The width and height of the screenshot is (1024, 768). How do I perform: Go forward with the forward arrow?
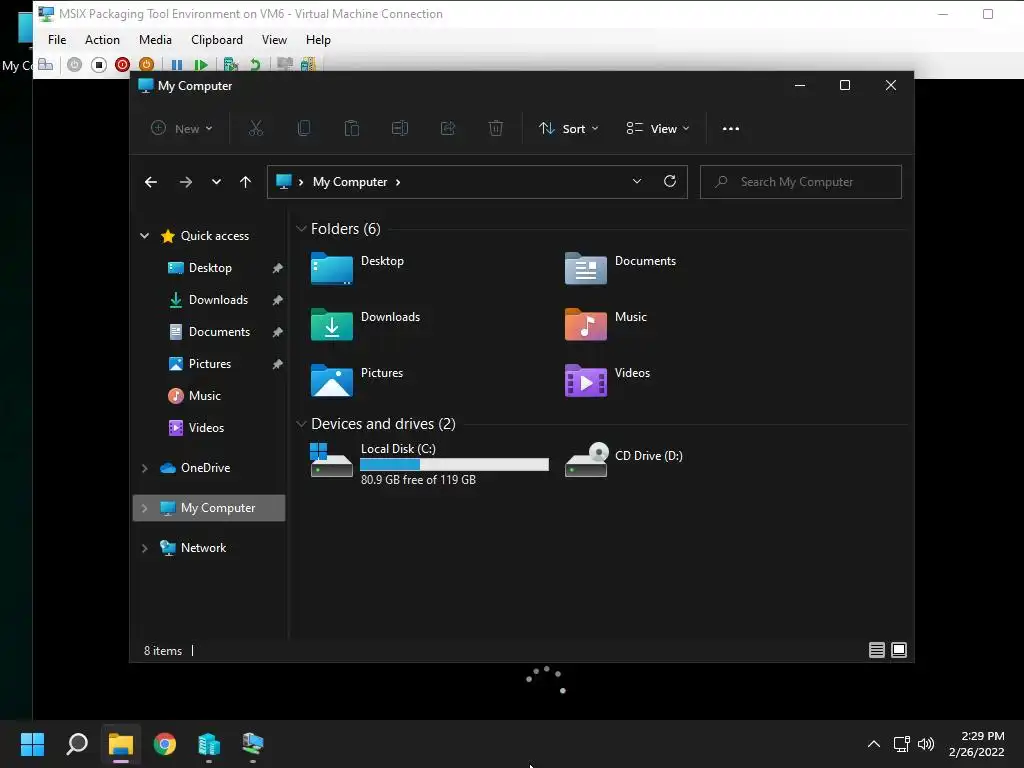point(185,182)
